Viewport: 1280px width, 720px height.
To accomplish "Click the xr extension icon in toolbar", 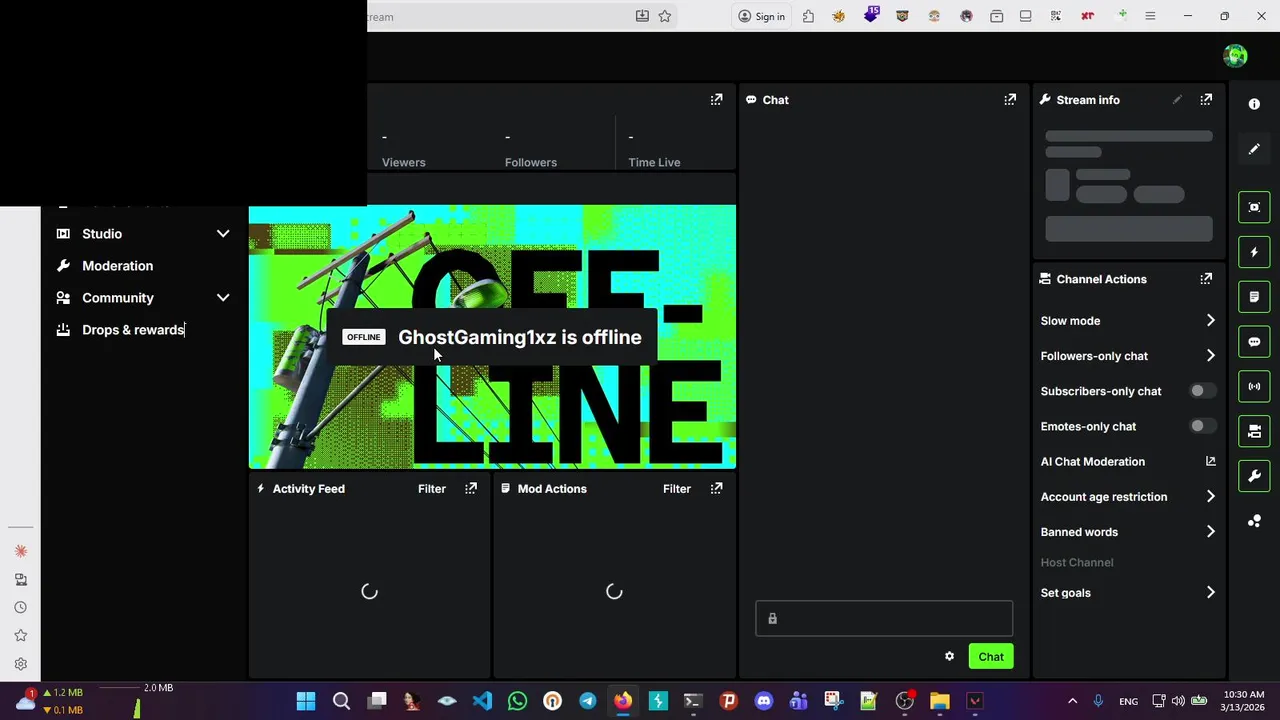I will [1087, 16].
